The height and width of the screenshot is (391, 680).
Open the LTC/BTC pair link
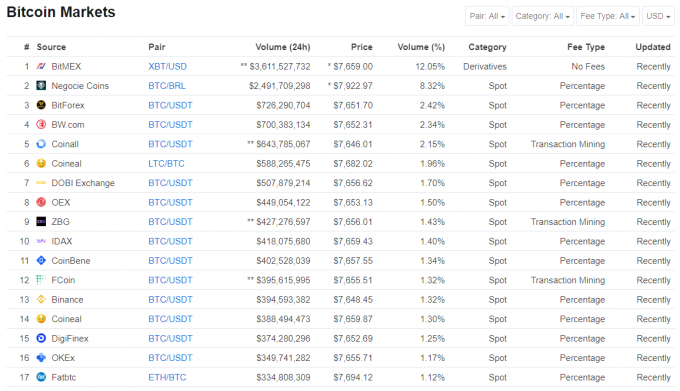point(166,163)
